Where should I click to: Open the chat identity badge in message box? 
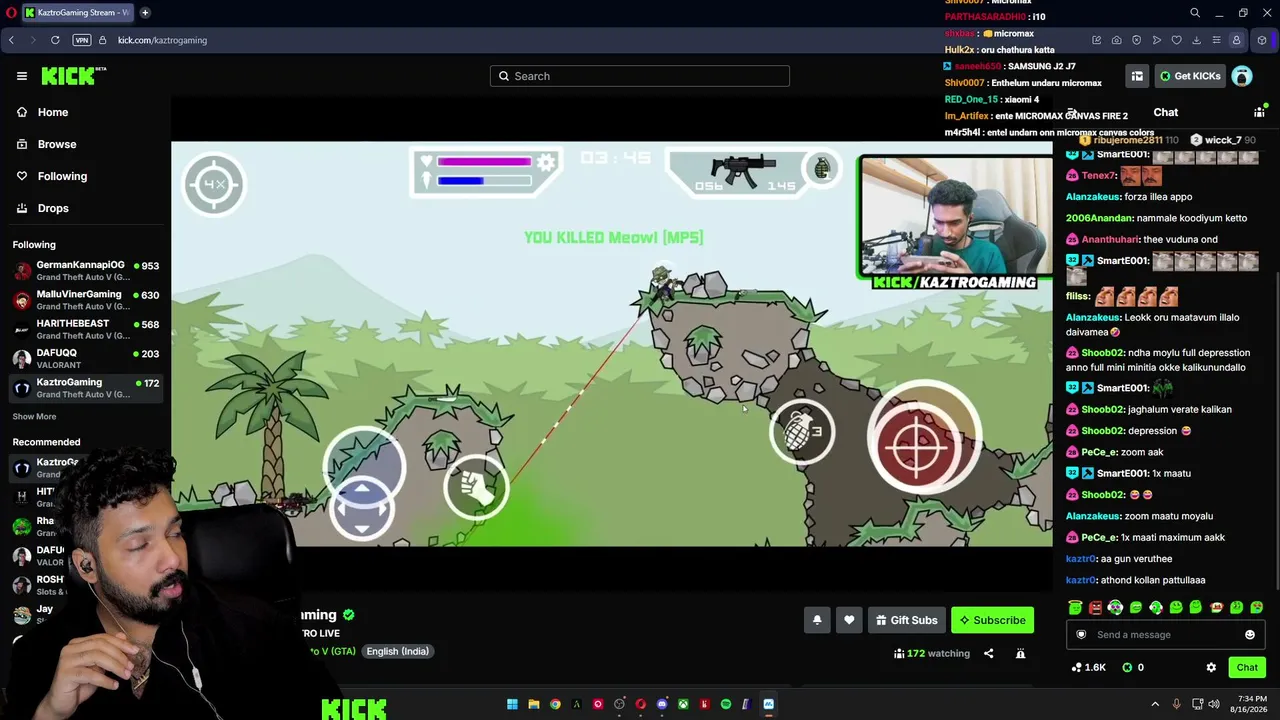coord(1081,635)
